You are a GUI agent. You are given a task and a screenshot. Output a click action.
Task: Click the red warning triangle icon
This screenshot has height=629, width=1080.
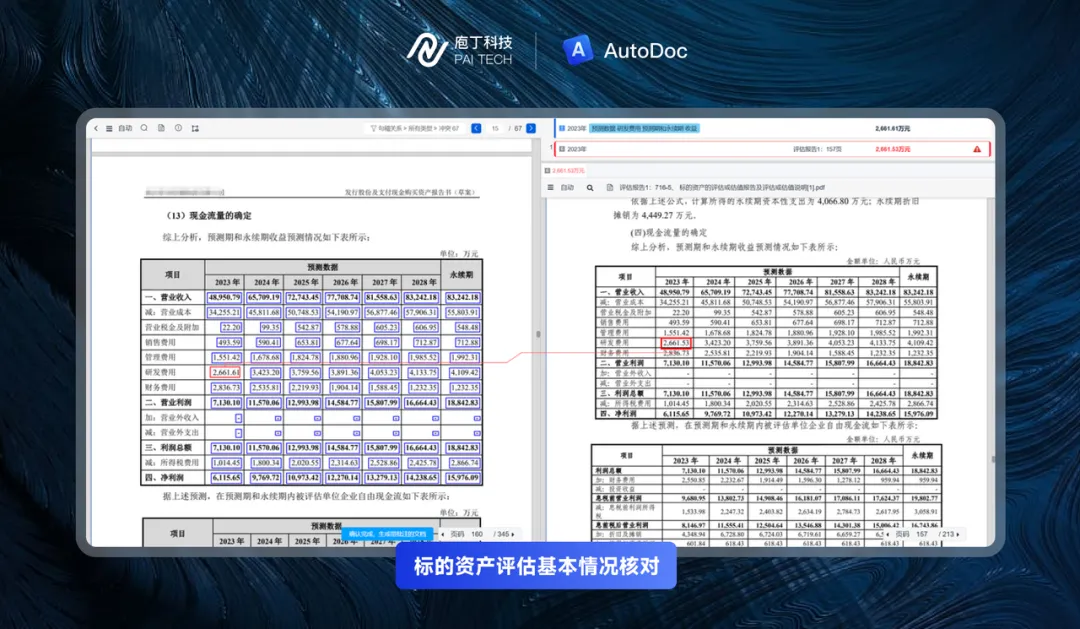pos(977,149)
